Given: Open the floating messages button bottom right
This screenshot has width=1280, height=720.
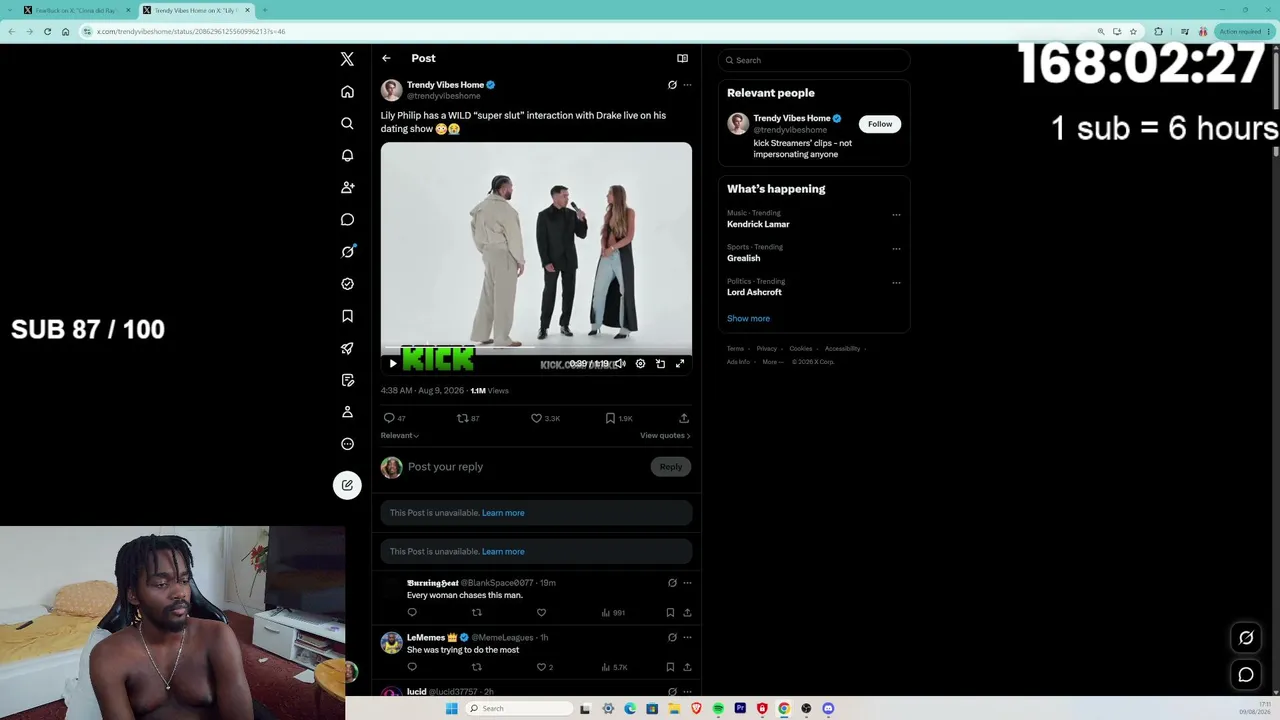Looking at the screenshot, I should click(x=1246, y=675).
